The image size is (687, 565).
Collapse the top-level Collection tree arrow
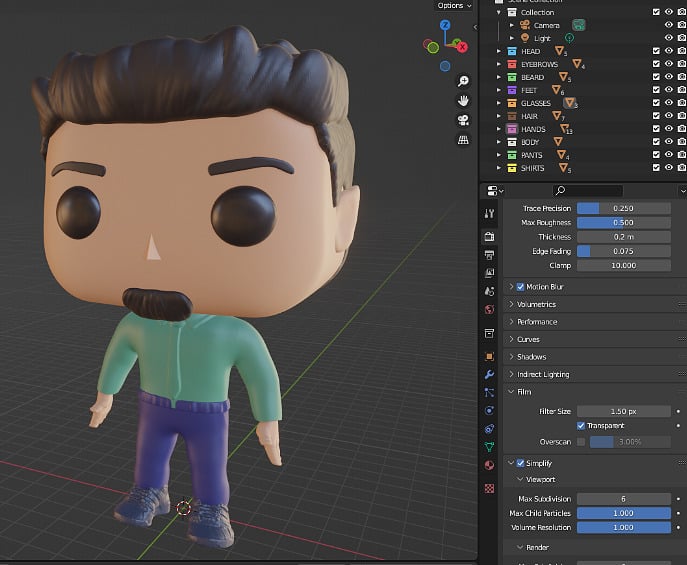pyautogui.click(x=499, y=12)
